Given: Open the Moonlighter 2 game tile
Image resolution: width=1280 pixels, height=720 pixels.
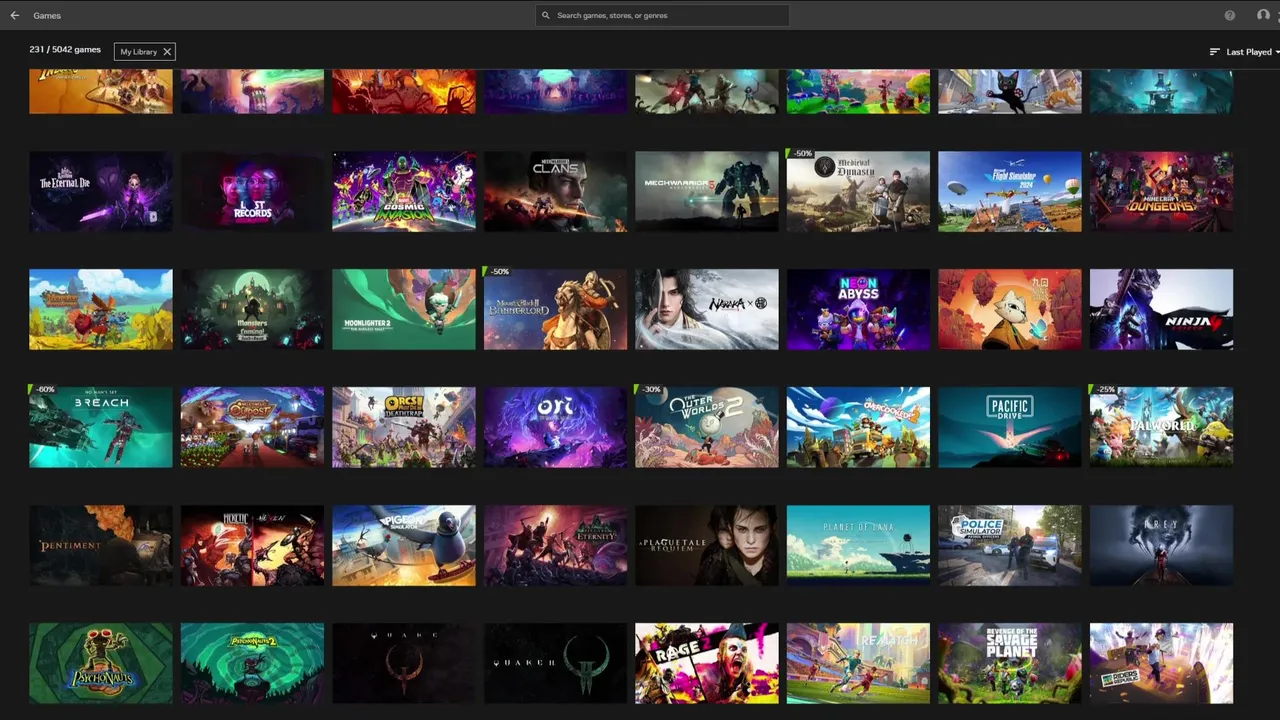Looking at the screenshot, I should (404, 309).
